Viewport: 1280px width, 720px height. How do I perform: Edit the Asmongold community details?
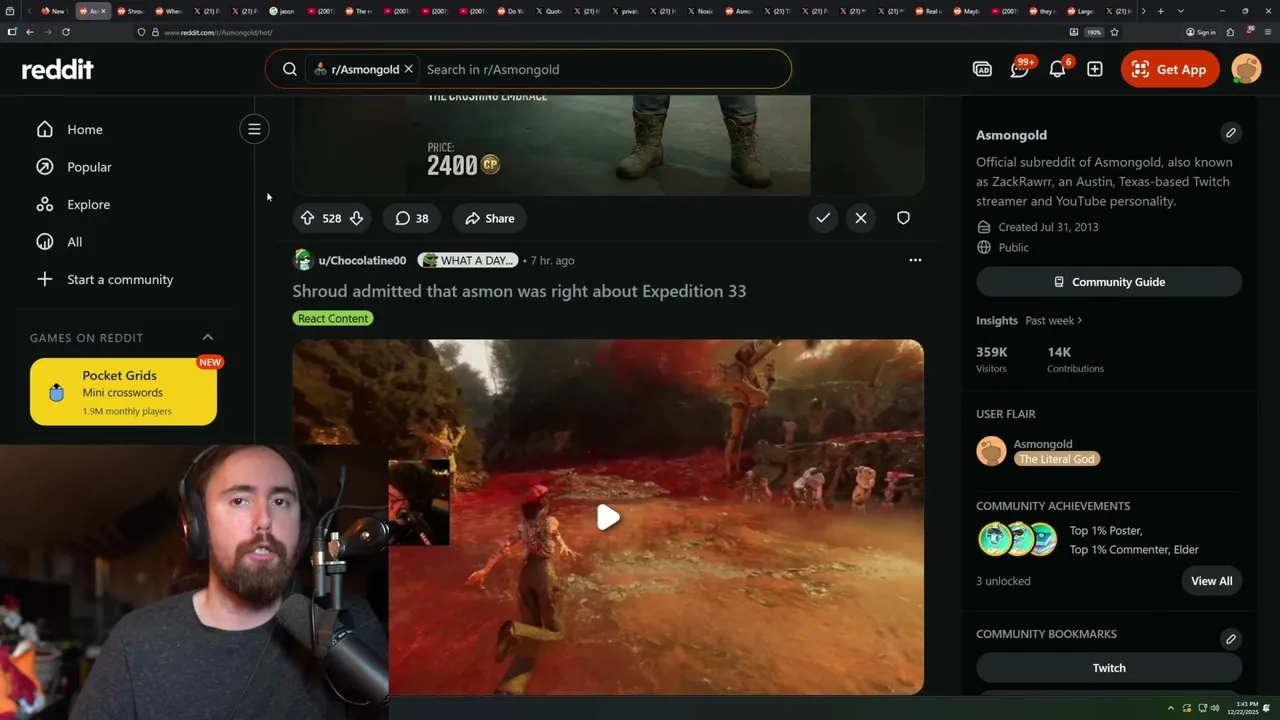[x=1231, y=133]
